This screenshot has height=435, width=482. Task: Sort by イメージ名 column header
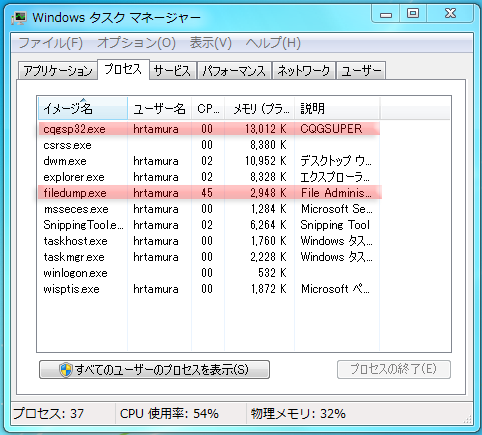coord(83,108)
